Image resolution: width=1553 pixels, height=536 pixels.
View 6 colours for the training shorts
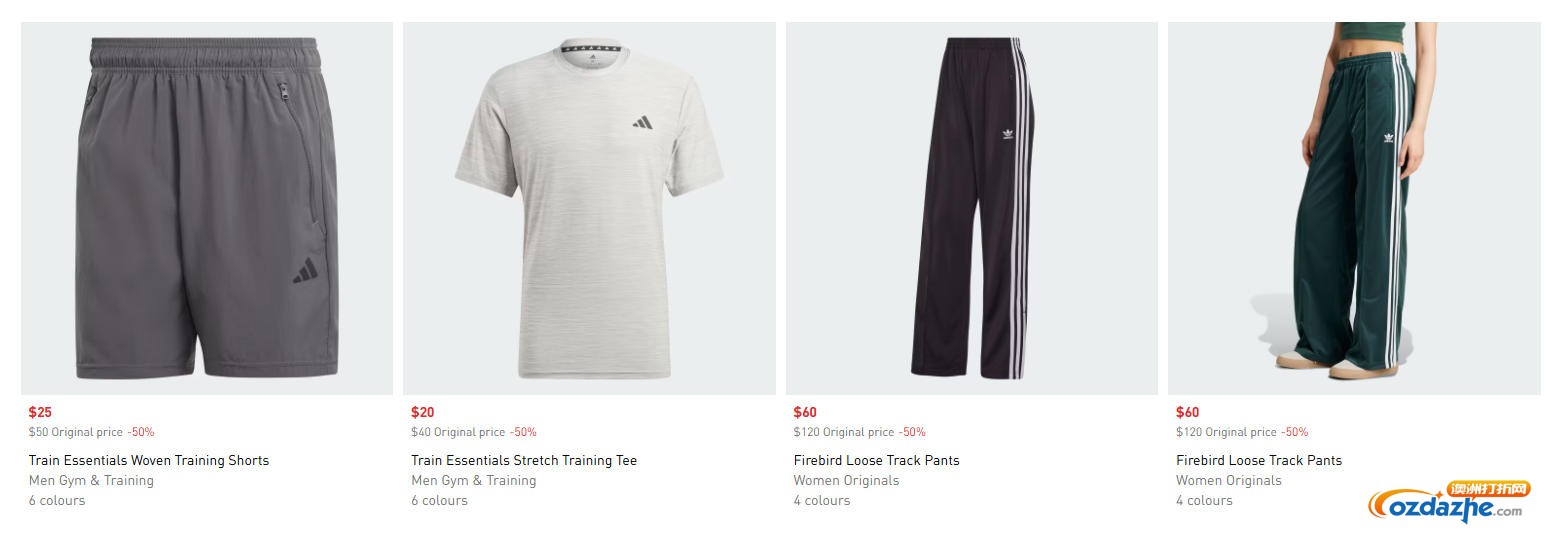point(57,500)
